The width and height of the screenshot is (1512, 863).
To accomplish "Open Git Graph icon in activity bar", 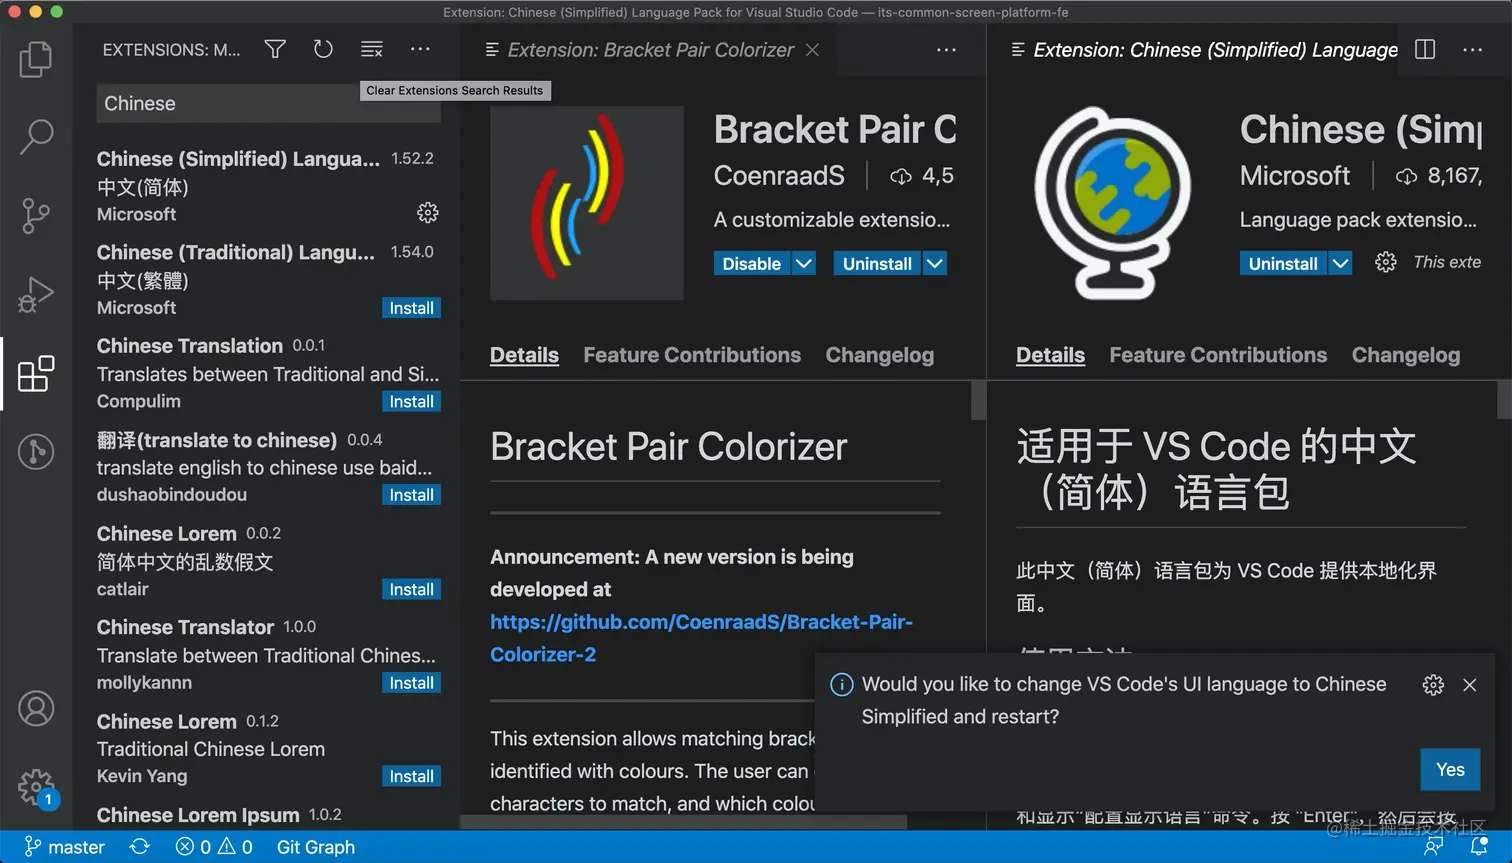I will (x=36, y=452).
